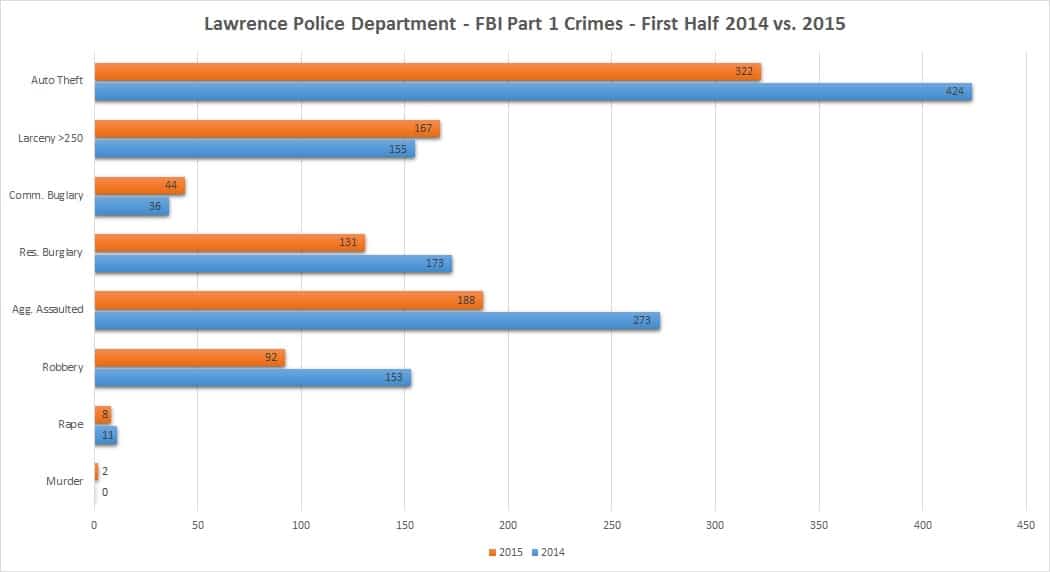The height and width of the screenshot is (572, 1050).
Task: Click the x-axis value 100
Action: click(x=301, y=525)
